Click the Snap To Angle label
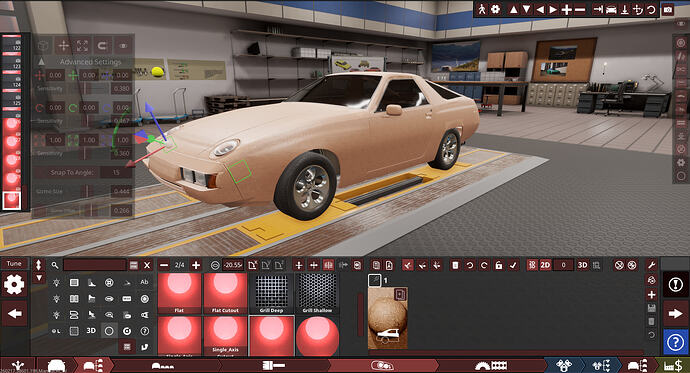The height and width of the screenshot is (373, 690). (72, 172)
